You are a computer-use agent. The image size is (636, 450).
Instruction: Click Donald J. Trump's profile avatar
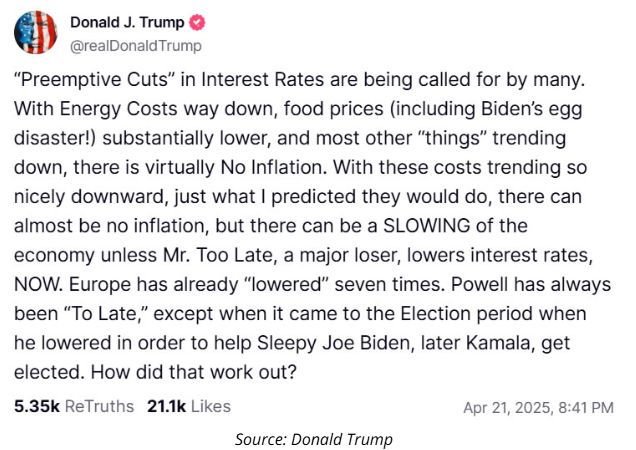click(36, 32)
